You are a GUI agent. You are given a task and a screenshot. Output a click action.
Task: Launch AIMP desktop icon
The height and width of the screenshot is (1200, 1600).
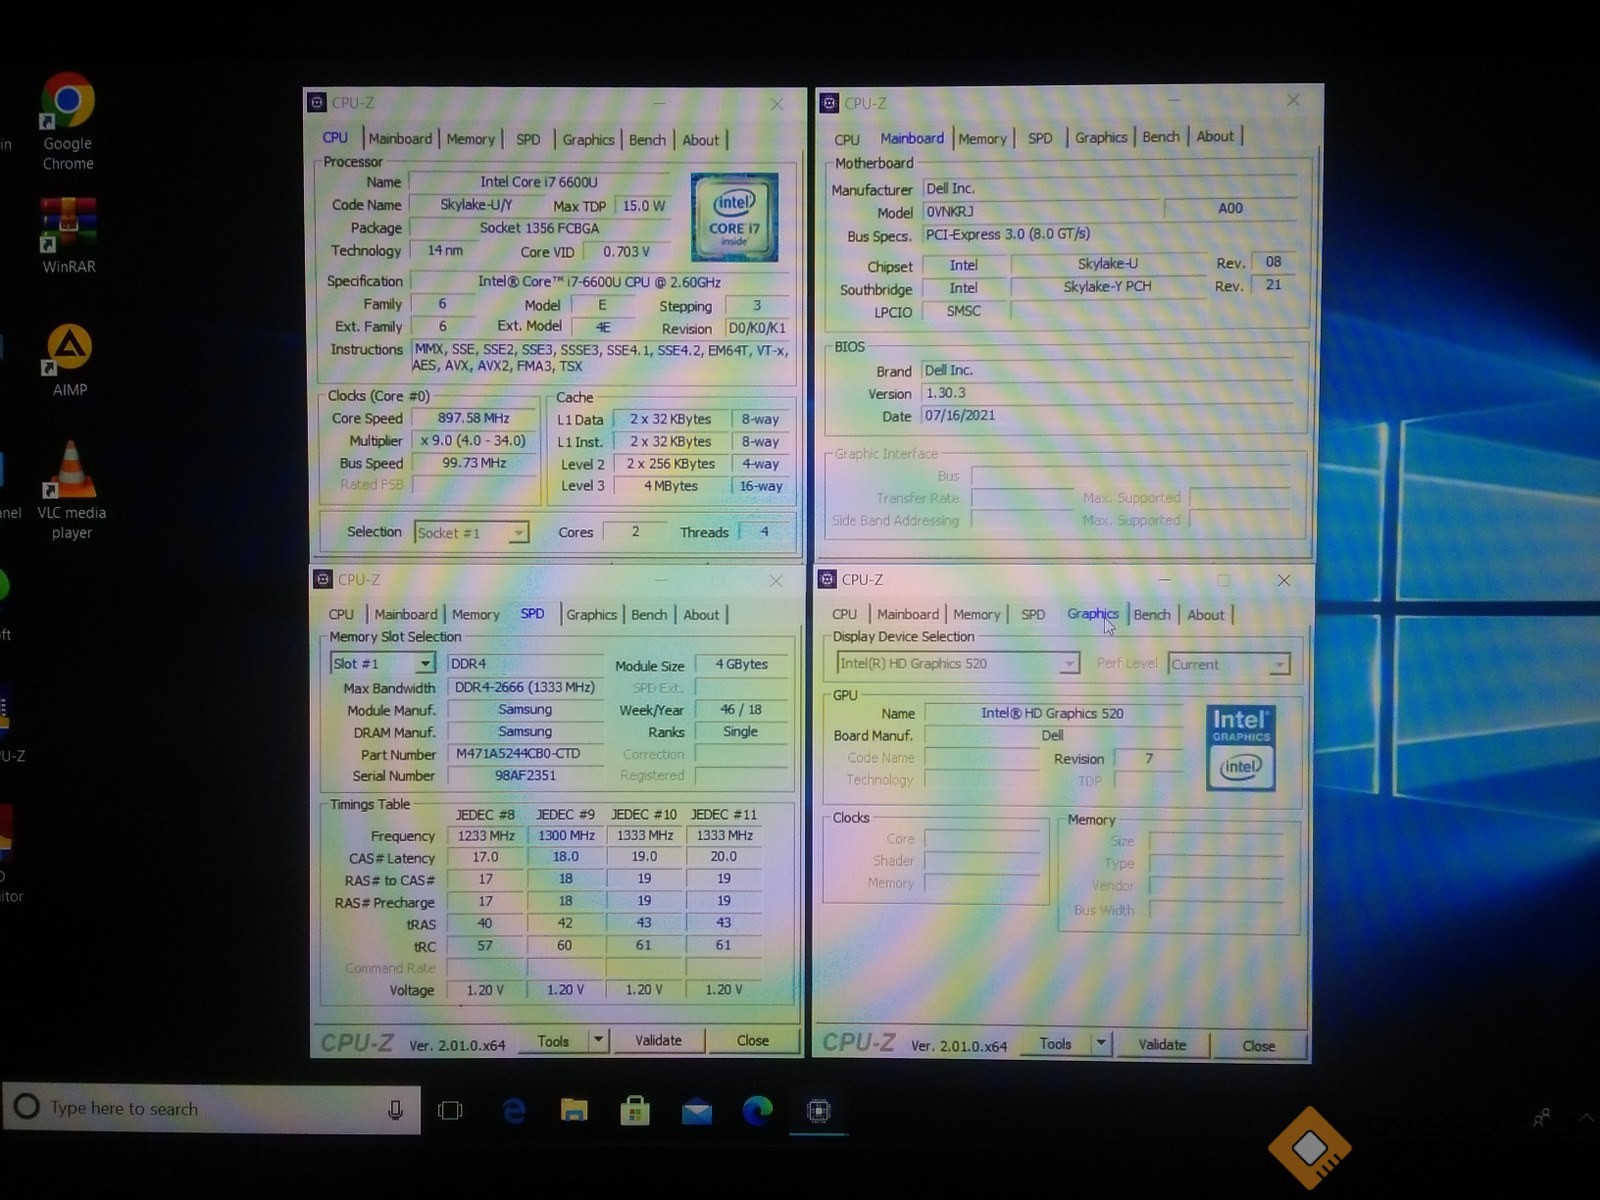click(x=69, y=361)
